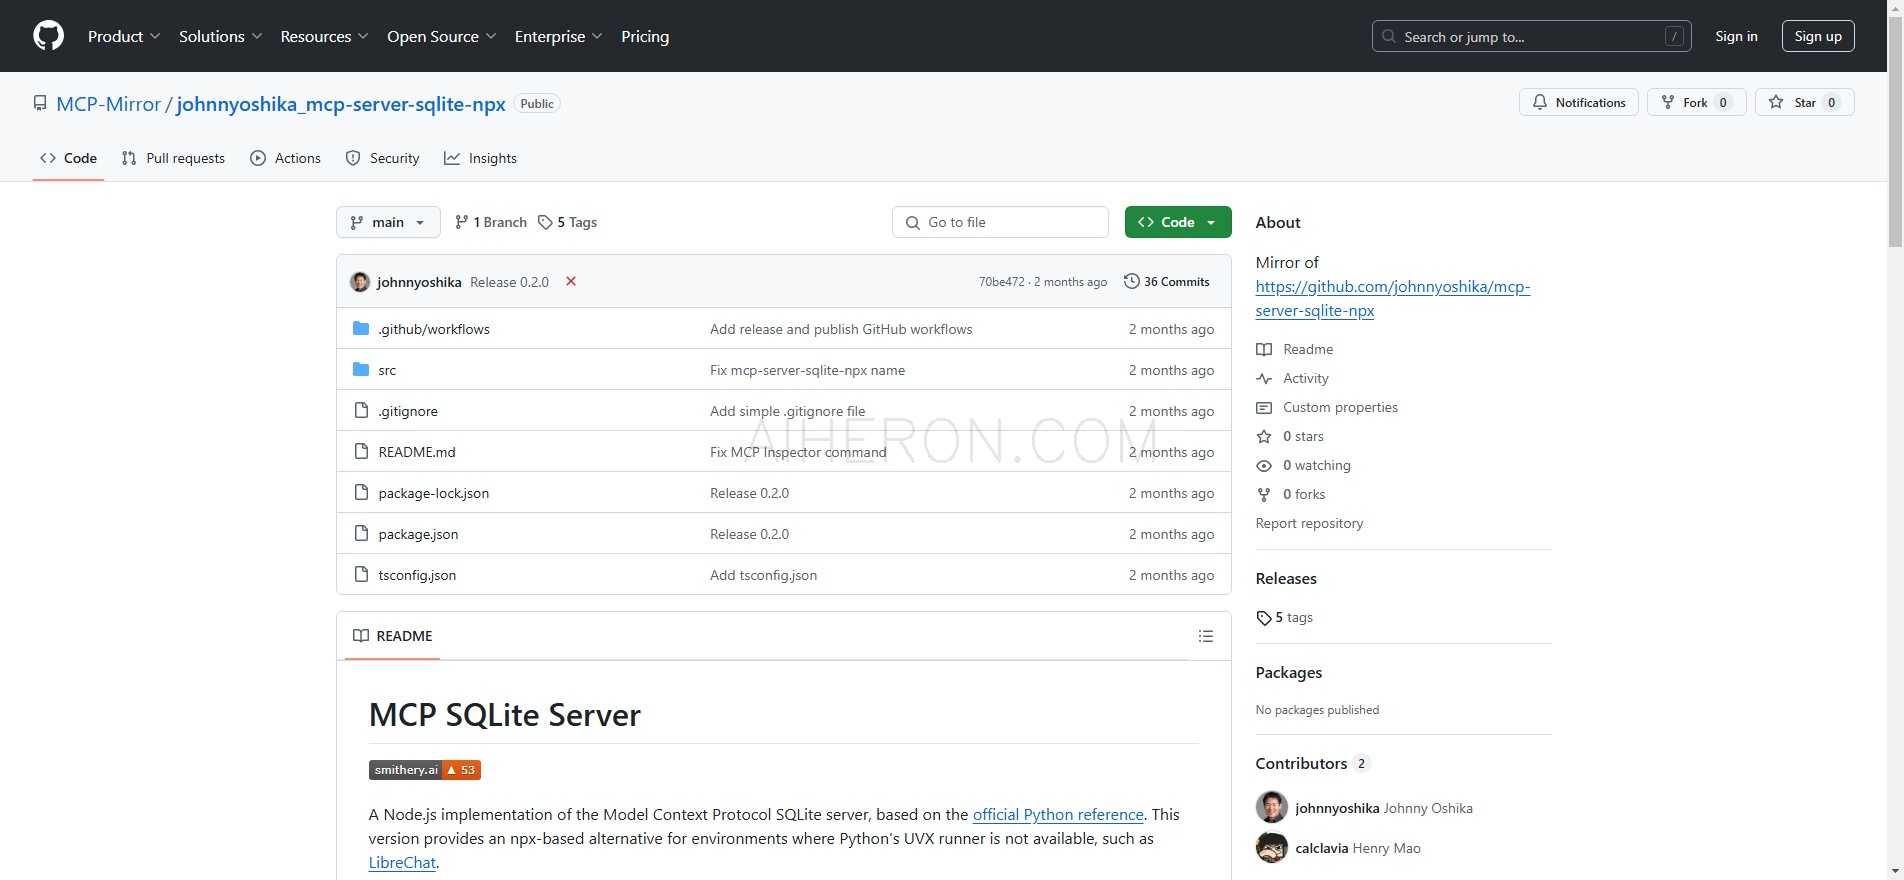This screenshot has width=1904, height=880.
Task: Open commit 'Fix MCP Inspector command'
Action: [x=798, y=452]
